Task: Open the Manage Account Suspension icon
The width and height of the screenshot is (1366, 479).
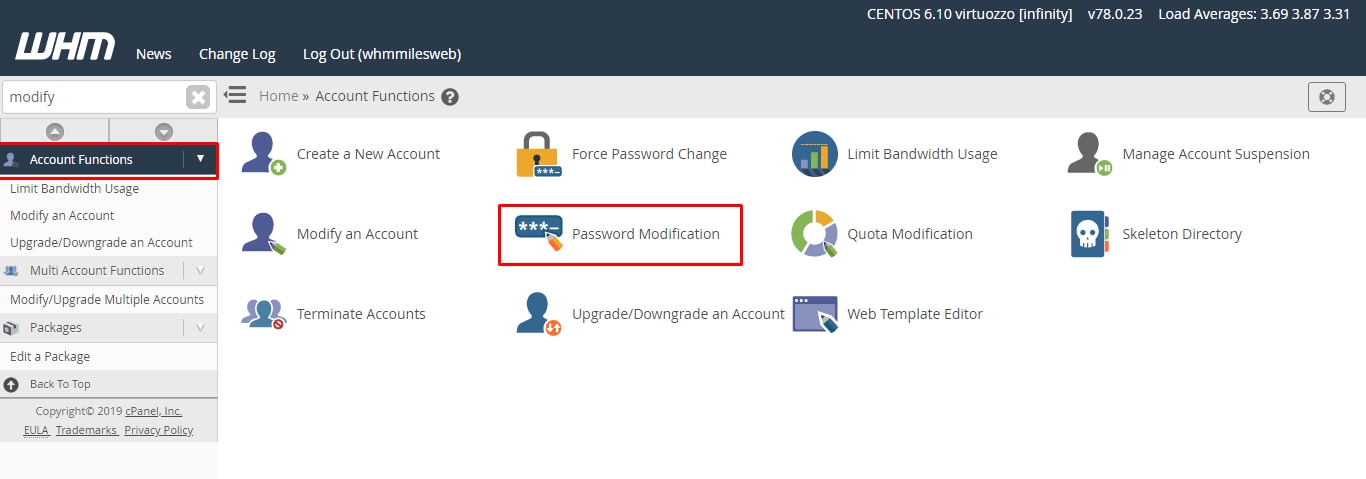Action: pyautogui.click(x=1089, y=154)
